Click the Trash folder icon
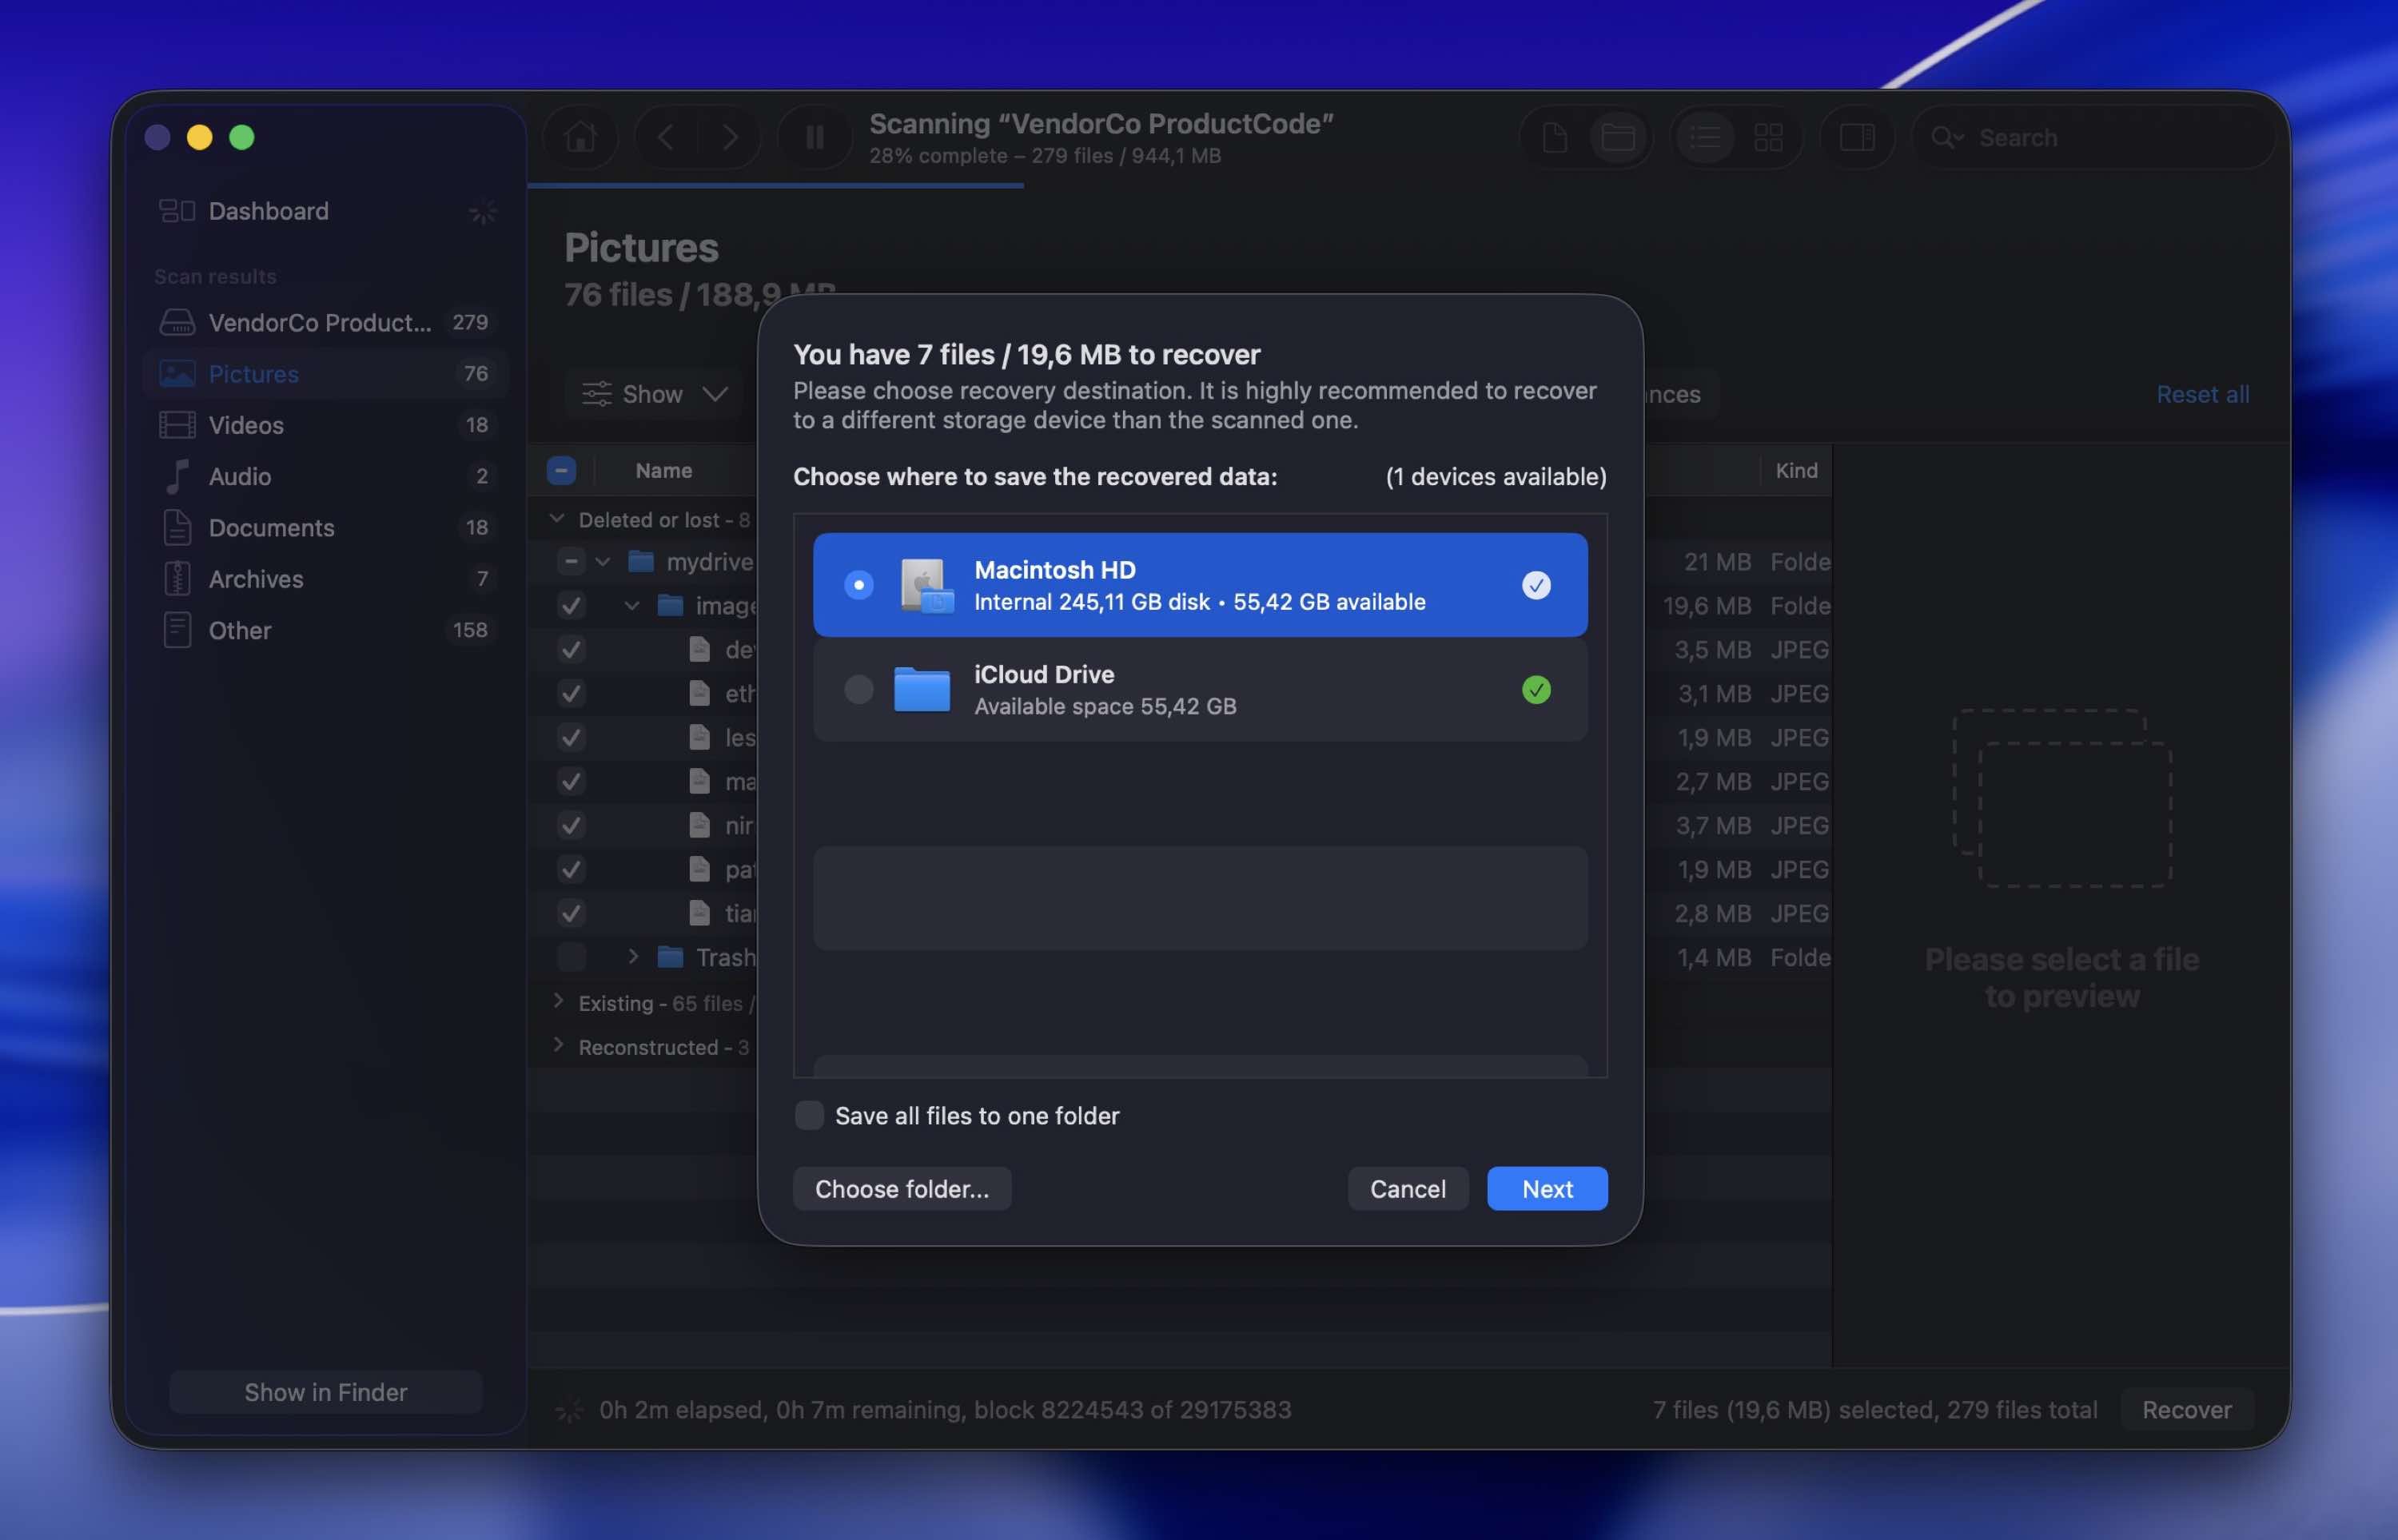The height and width of the screenshot is (1540, 2398). [670, 957]
